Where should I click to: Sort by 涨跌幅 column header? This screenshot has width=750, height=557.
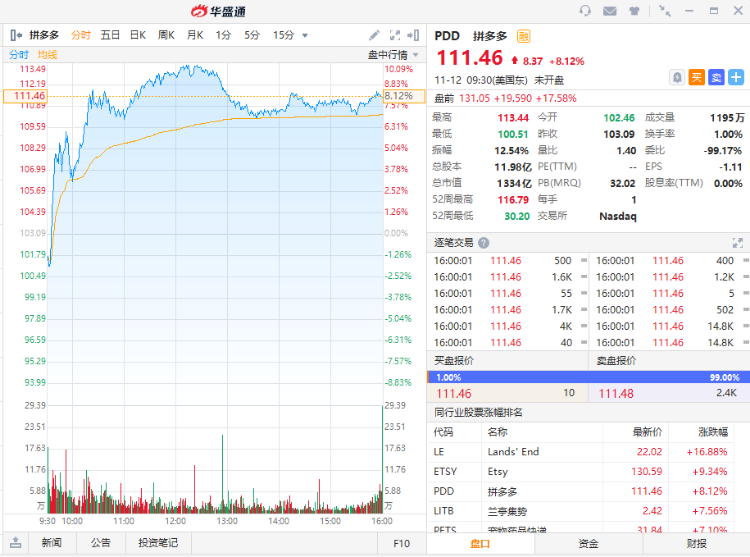pos(713,432)
